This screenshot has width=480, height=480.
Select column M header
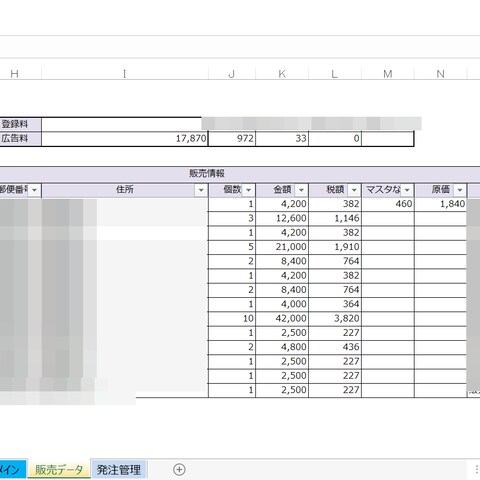pyautogui.click(x=388, y=74)
